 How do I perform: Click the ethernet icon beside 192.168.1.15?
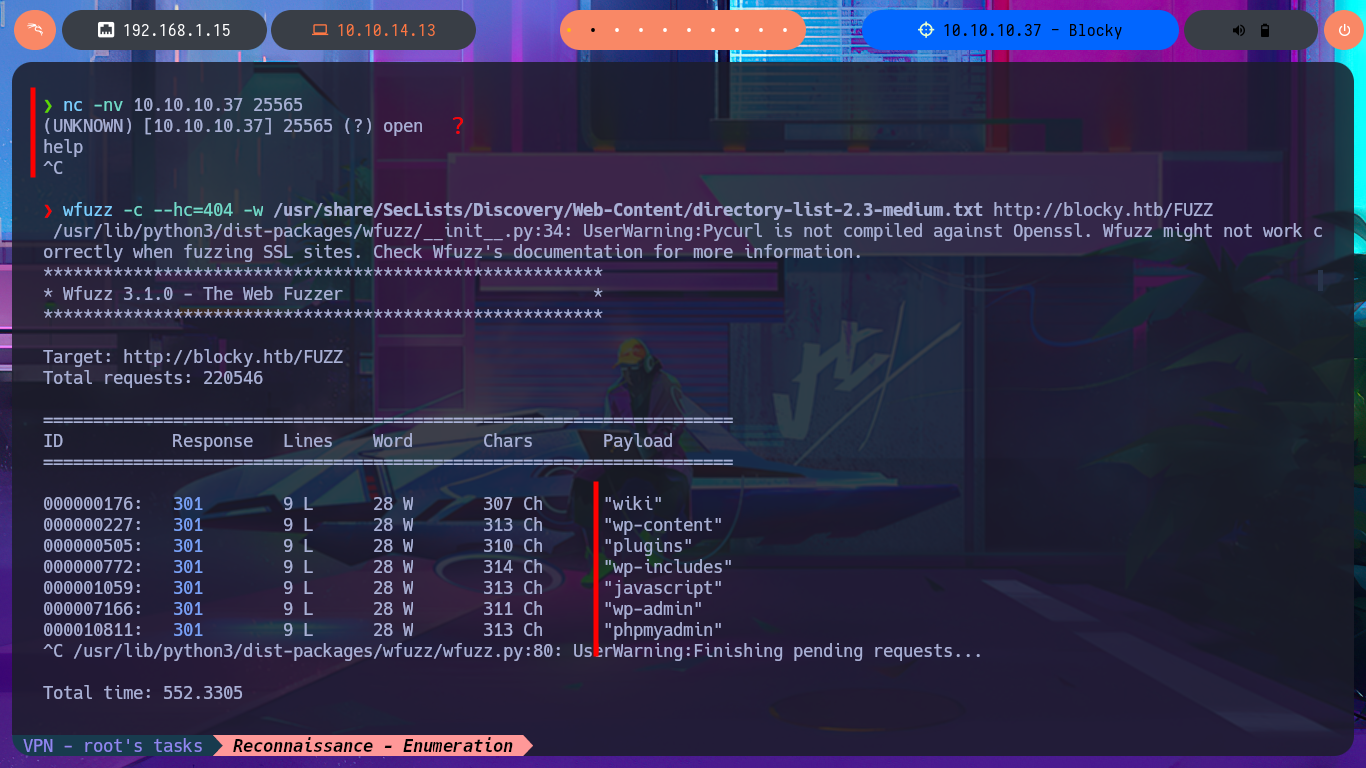point(105,30)
